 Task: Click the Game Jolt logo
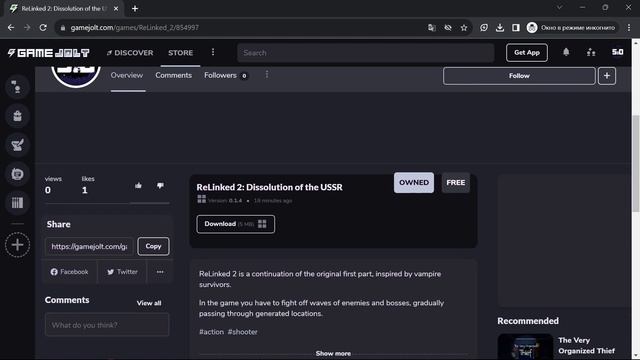49,53
